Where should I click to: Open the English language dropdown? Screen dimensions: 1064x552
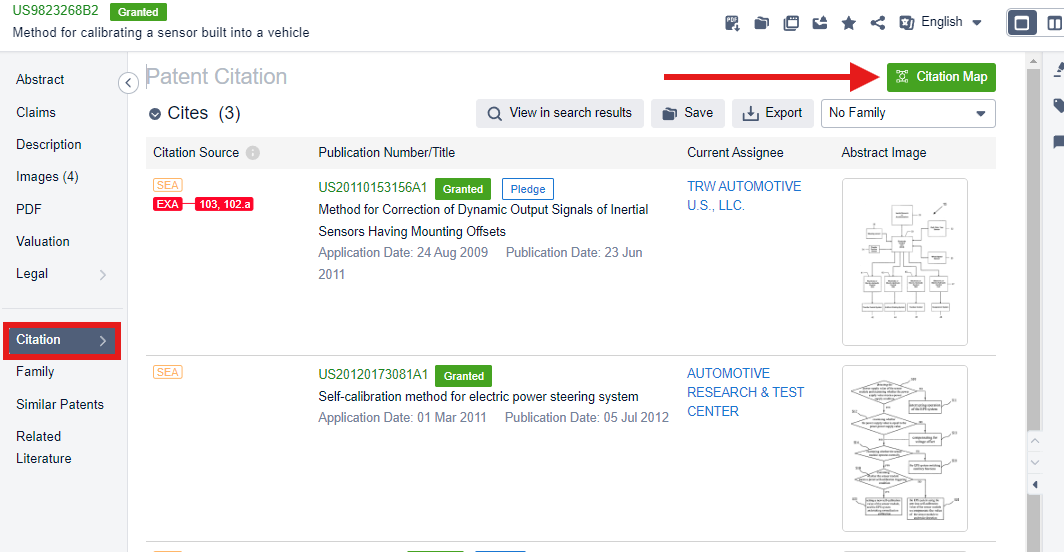pos(941,22)
